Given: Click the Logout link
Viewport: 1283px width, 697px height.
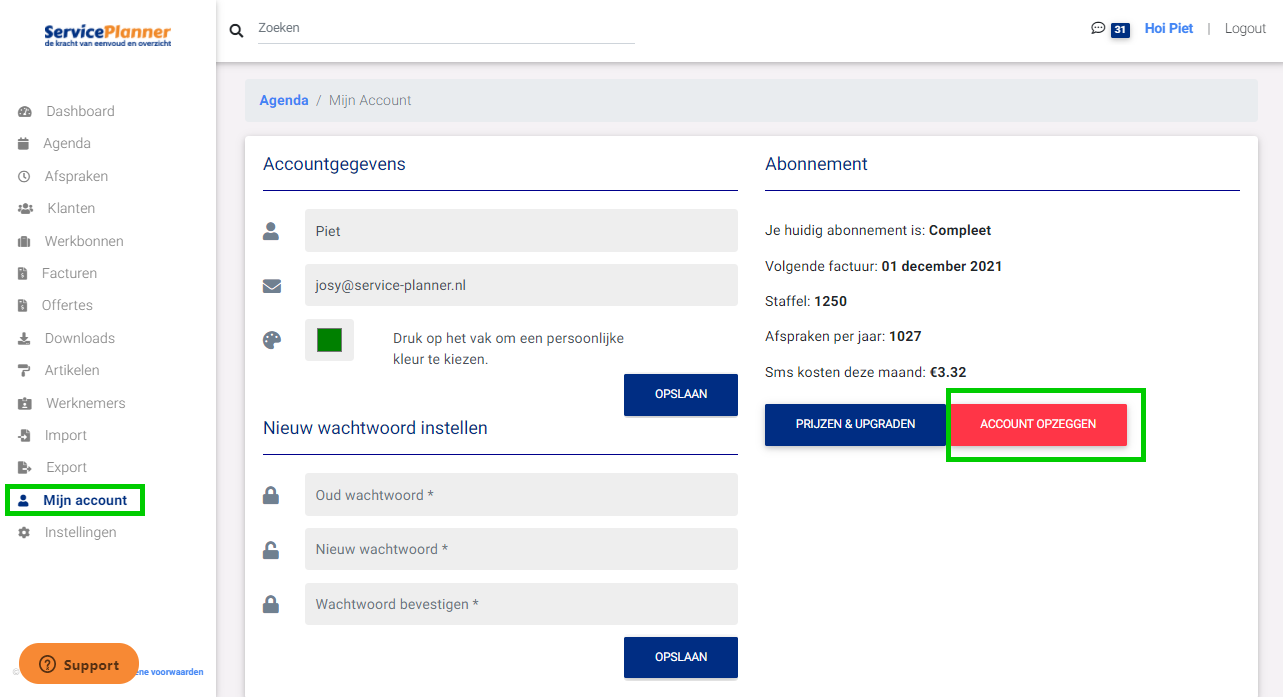Looking at the screenshot, I should tap(1245, 28).
